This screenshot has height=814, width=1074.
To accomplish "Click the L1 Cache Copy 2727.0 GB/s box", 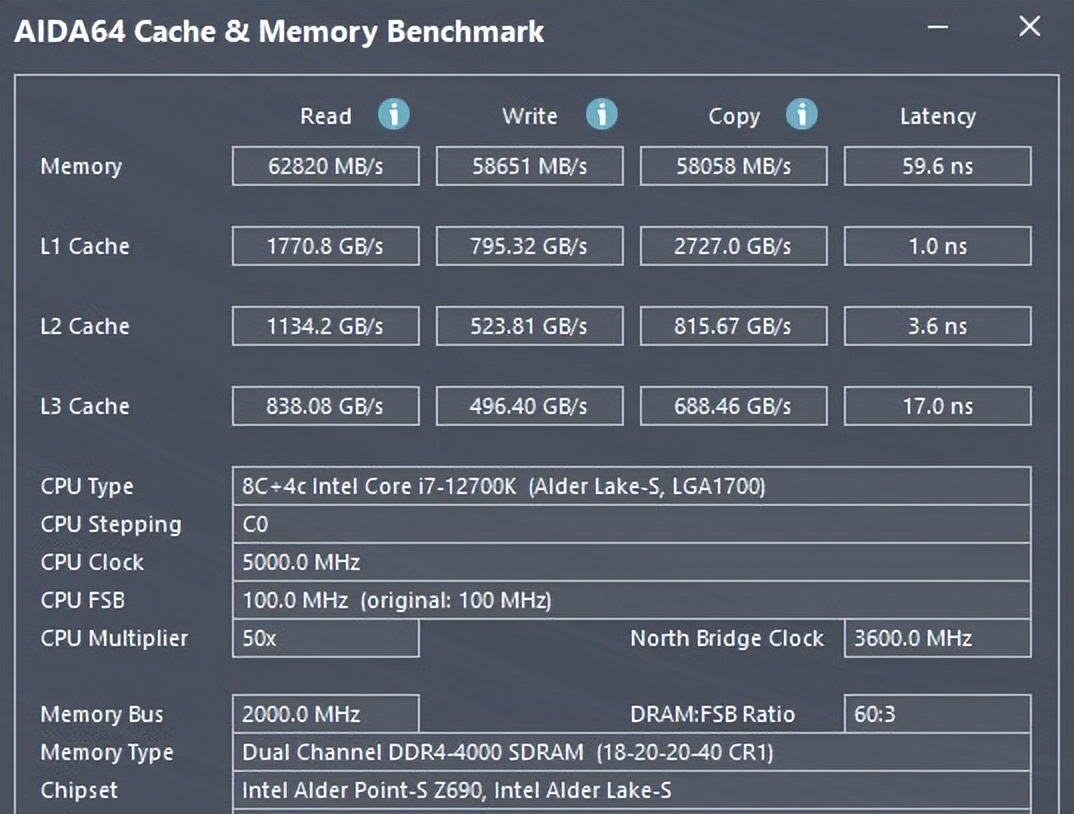I will (x=733, y=246).
